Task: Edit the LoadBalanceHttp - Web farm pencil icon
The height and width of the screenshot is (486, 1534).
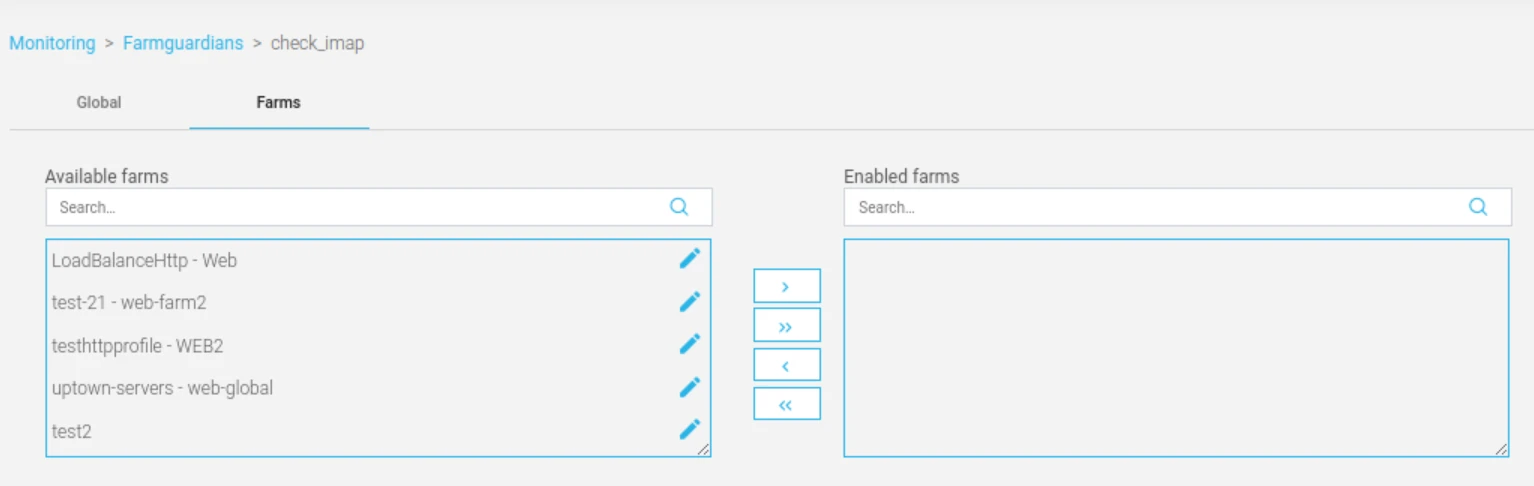Action: 690,259
